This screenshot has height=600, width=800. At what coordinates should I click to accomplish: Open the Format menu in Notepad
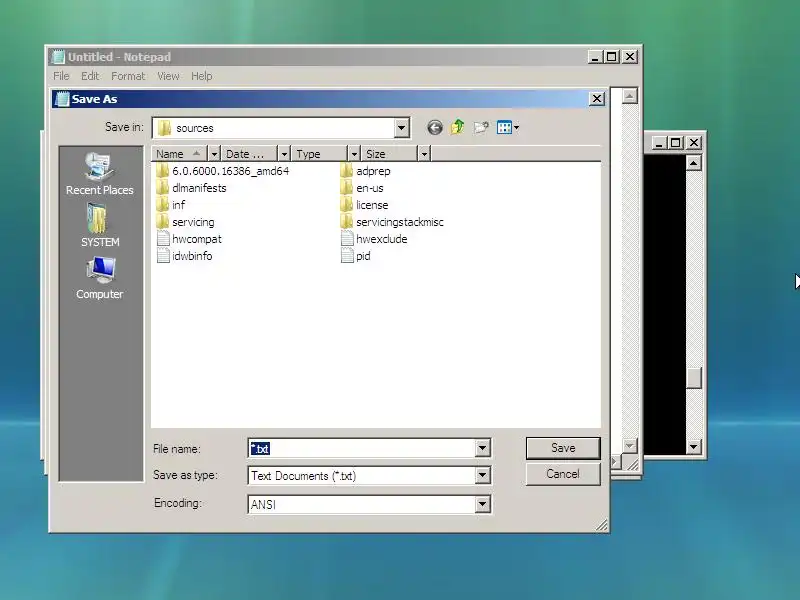128,76
